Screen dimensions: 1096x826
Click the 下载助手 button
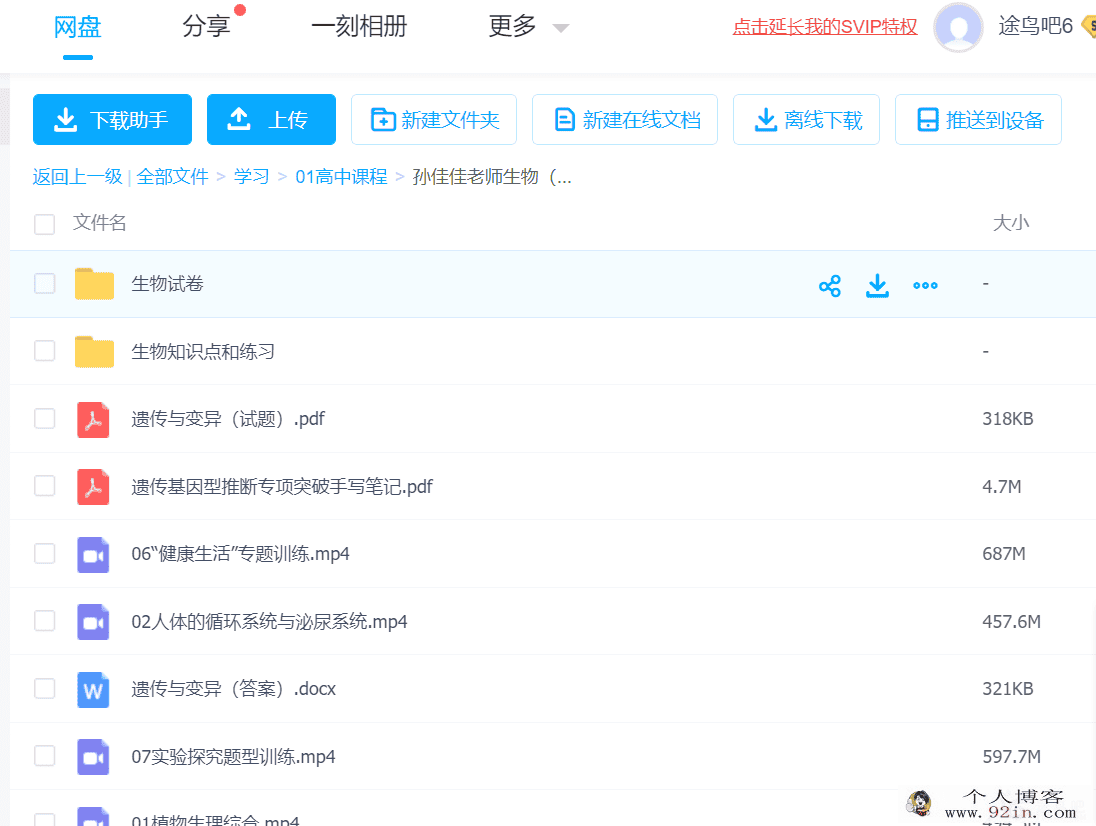113,119
